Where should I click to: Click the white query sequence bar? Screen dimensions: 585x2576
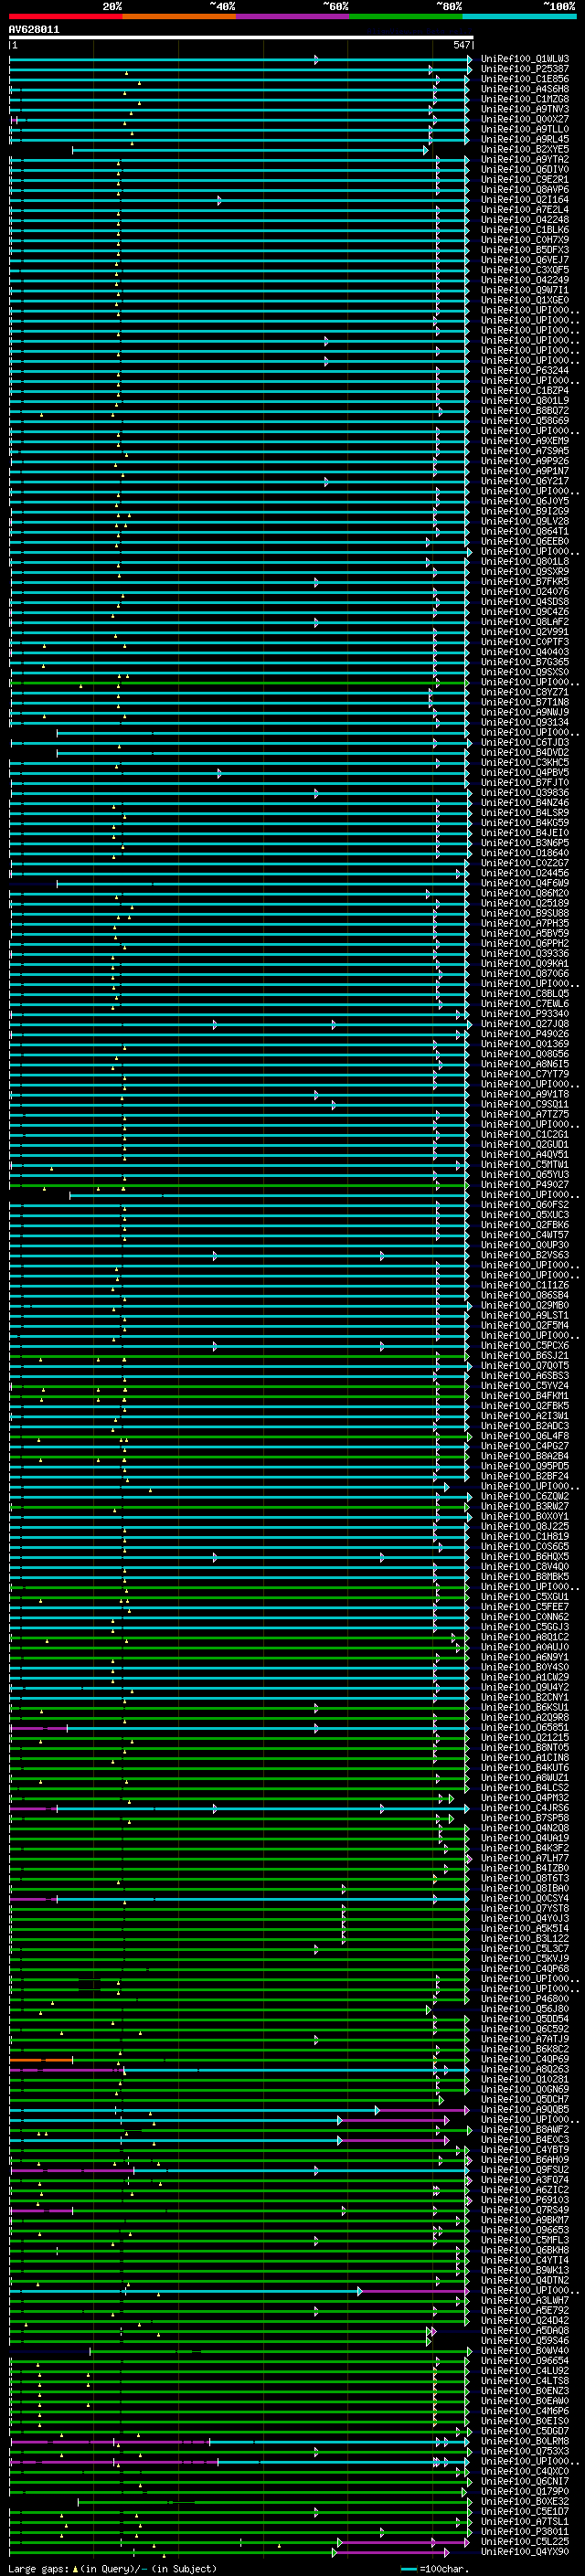[x=241, y=37]
